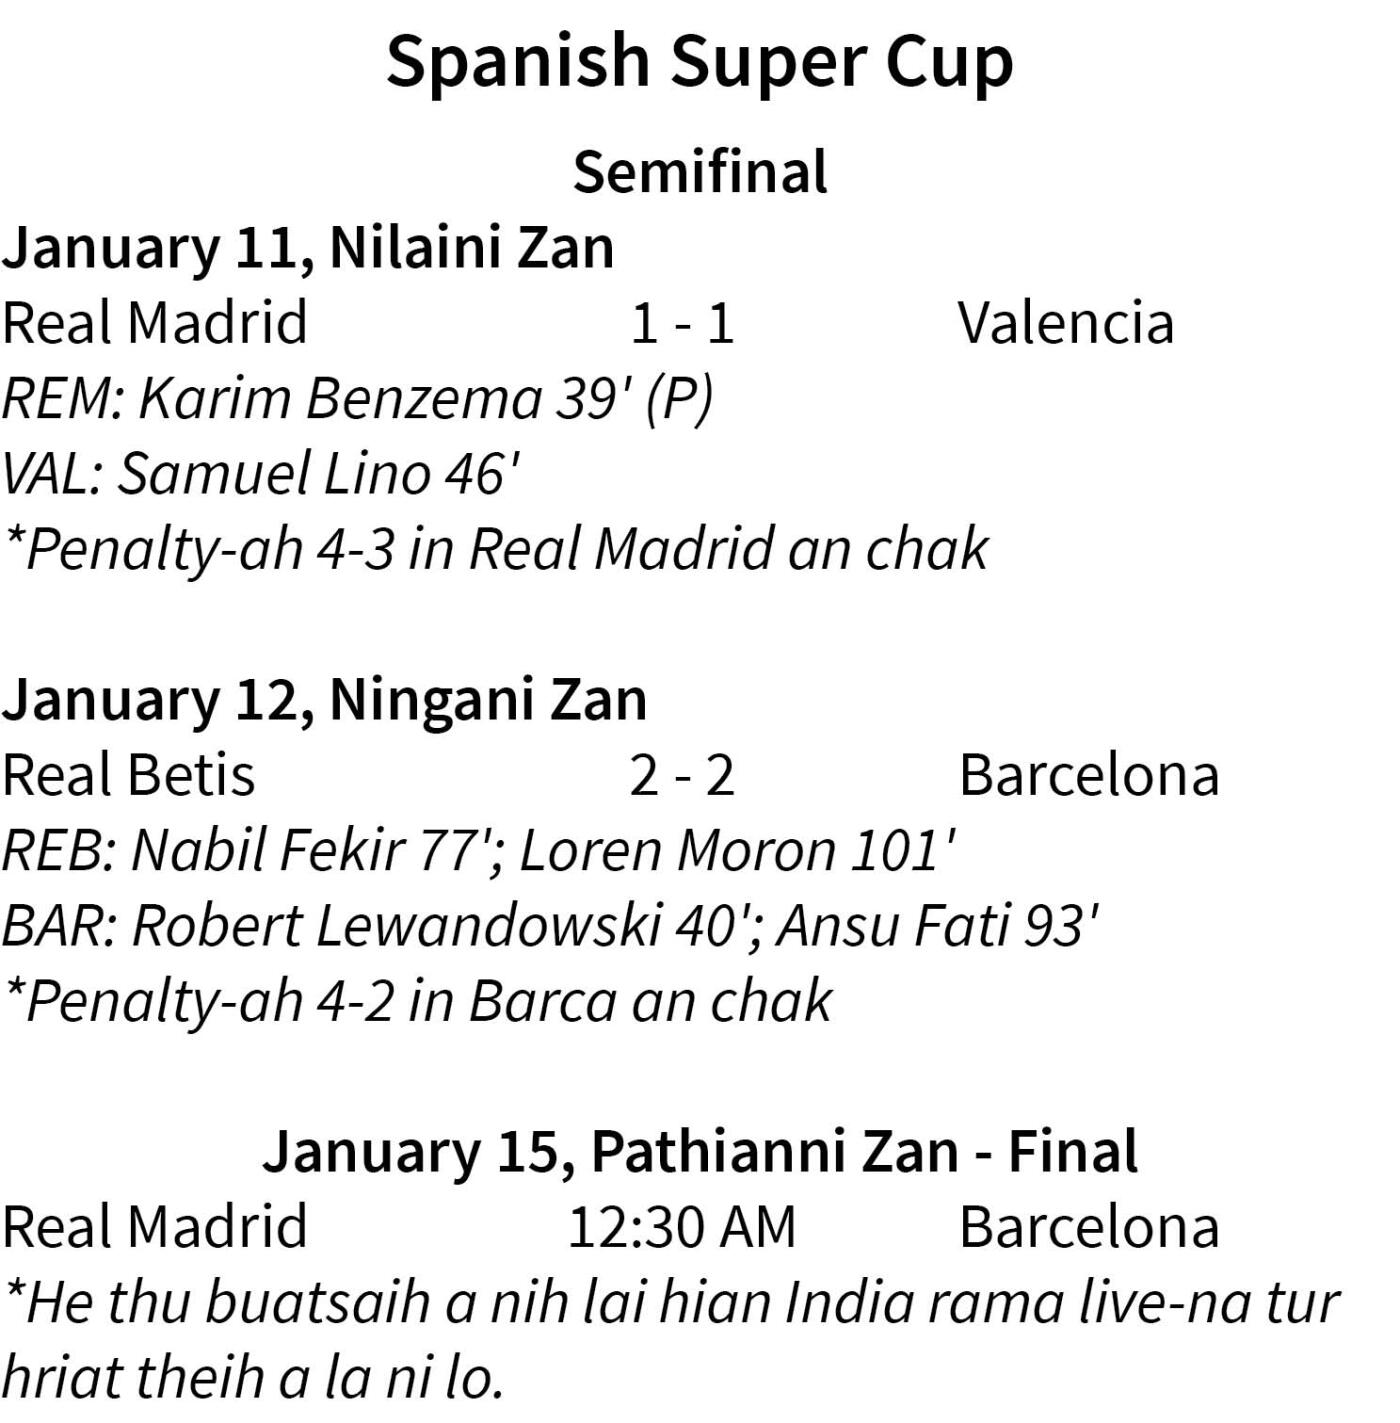Click the 2 - 2 score

682,776
